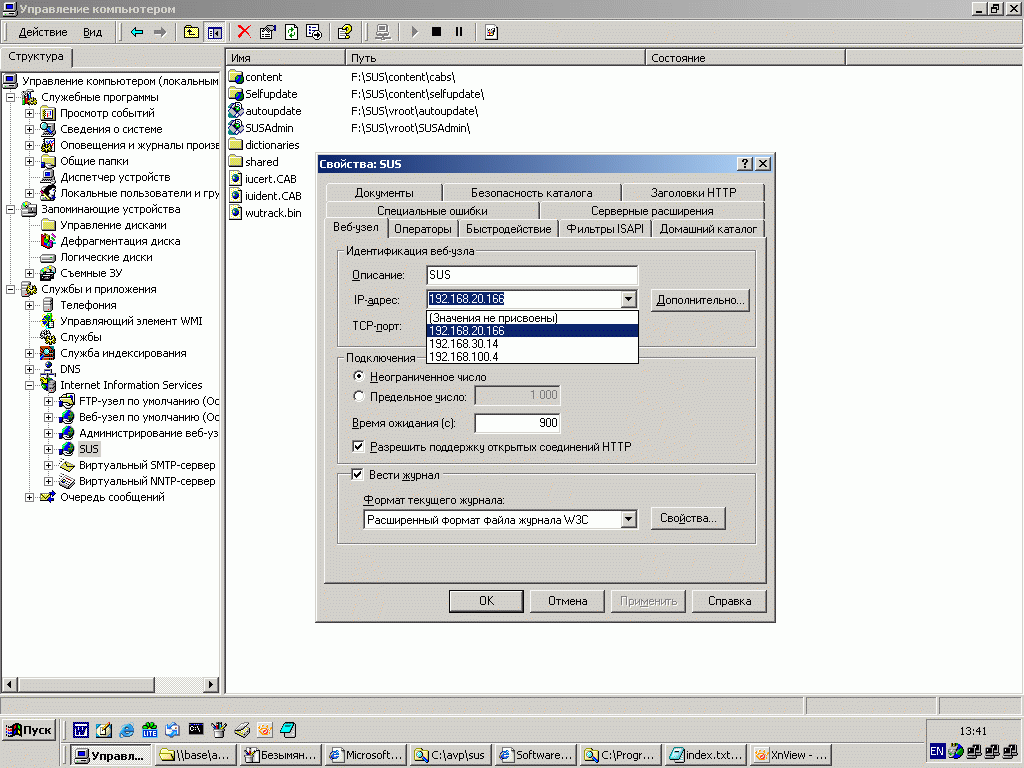Screen dimensions: 1024x768
Task: Switch to the Быстродействие tab
Action: click(508, 229)
